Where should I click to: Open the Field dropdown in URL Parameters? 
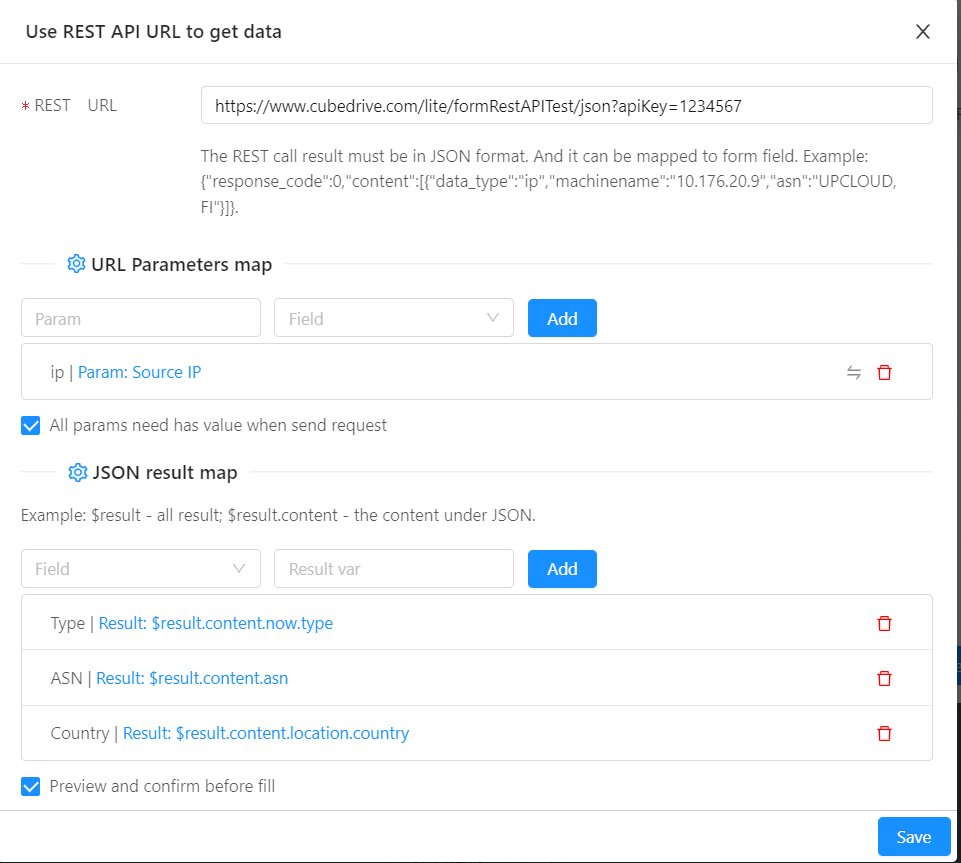pos(393,318)
